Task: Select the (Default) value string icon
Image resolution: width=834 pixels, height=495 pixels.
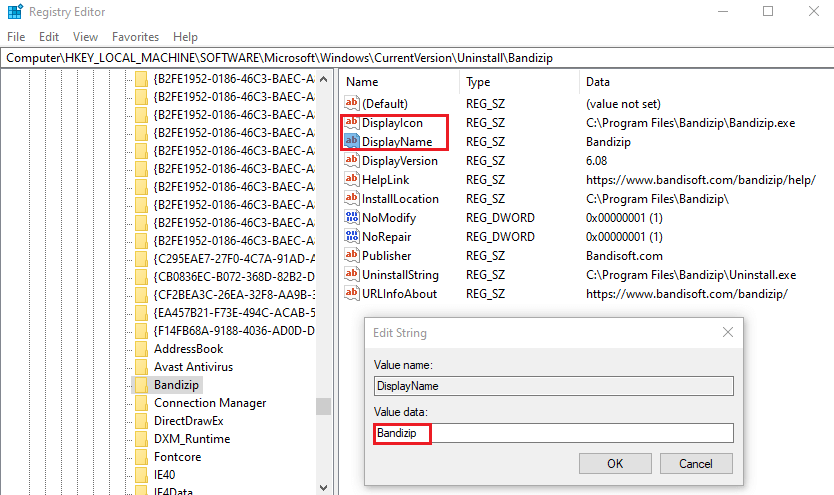Action: pyautogui.click(x=352, y=103)
